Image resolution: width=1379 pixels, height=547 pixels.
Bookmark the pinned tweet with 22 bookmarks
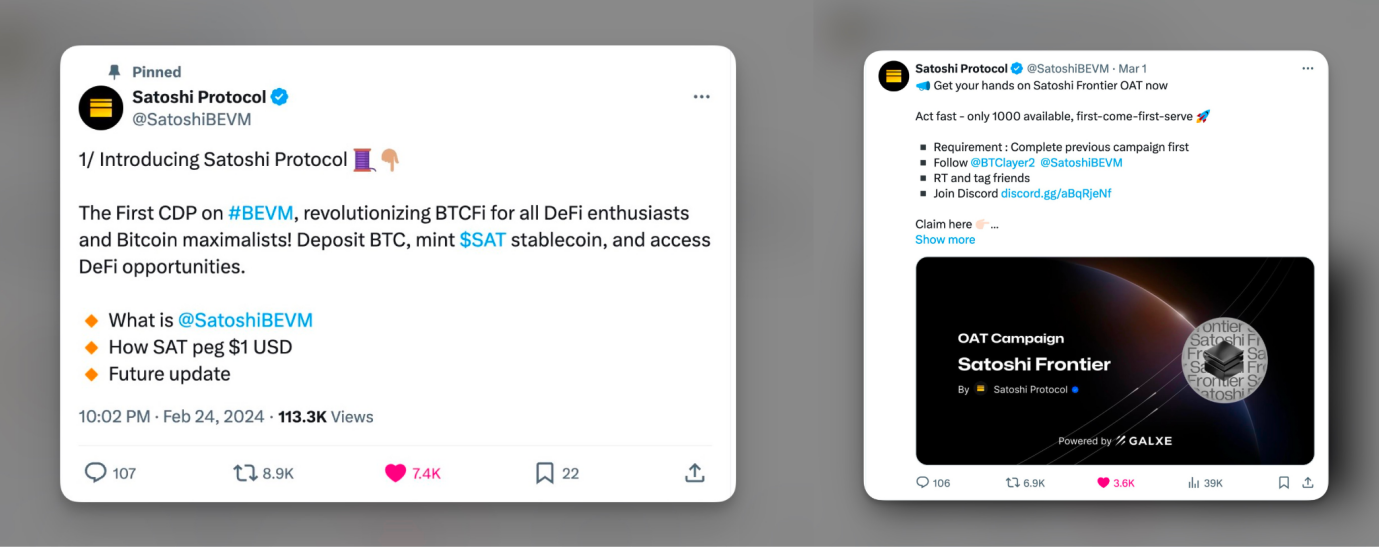[x=545, y=473]
